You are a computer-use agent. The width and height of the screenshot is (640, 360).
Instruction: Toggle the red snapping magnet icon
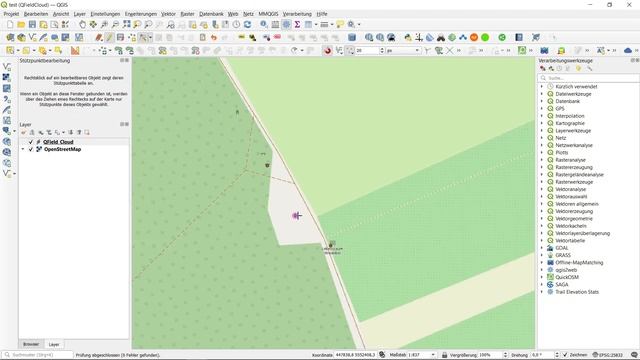[x=327, y=50]
